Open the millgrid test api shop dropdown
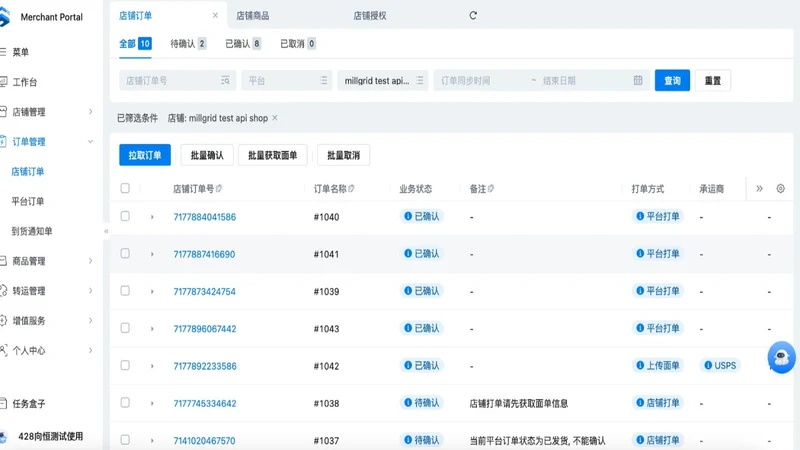 (x=383, y=80)
